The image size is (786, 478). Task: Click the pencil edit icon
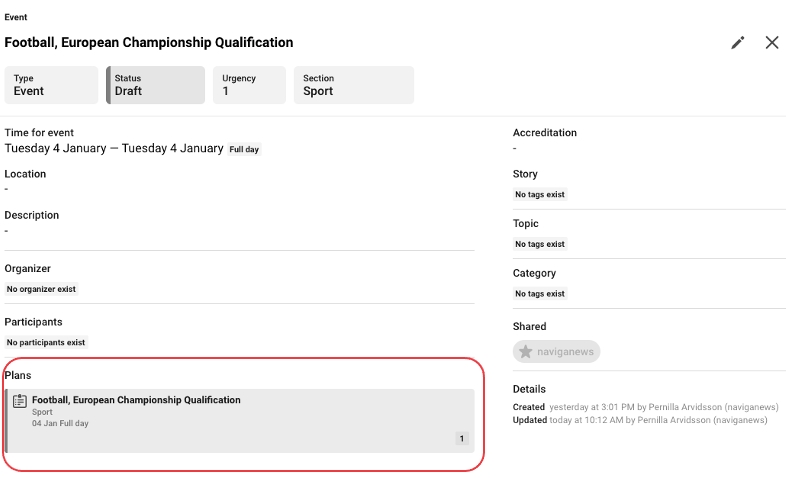pos(738,42)
